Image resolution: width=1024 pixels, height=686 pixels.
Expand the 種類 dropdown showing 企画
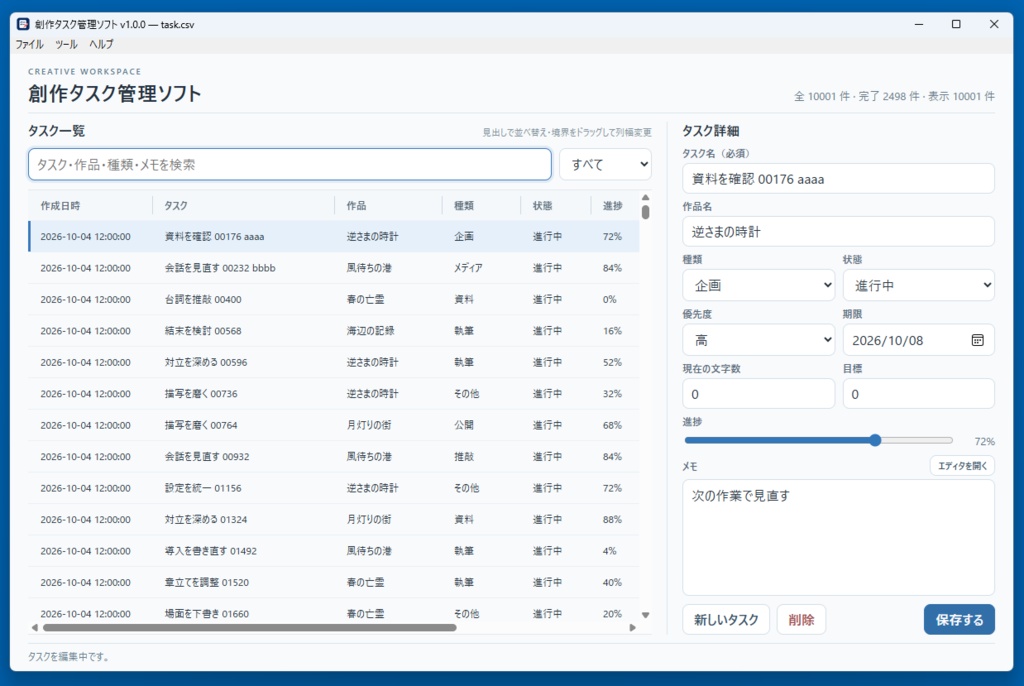[758, 286]
